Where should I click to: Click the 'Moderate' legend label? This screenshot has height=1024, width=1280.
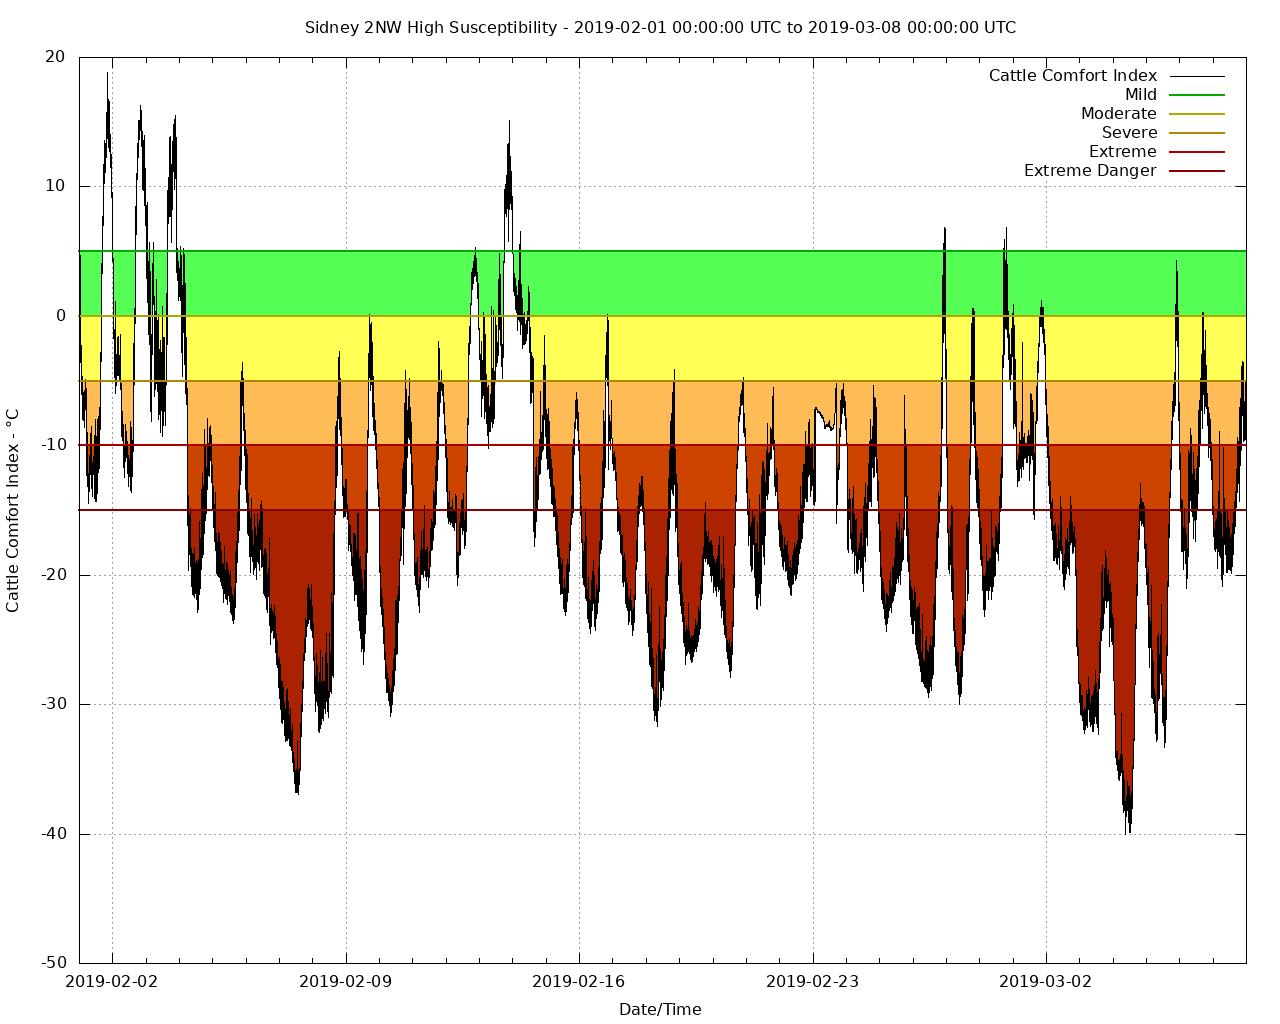1118,114
